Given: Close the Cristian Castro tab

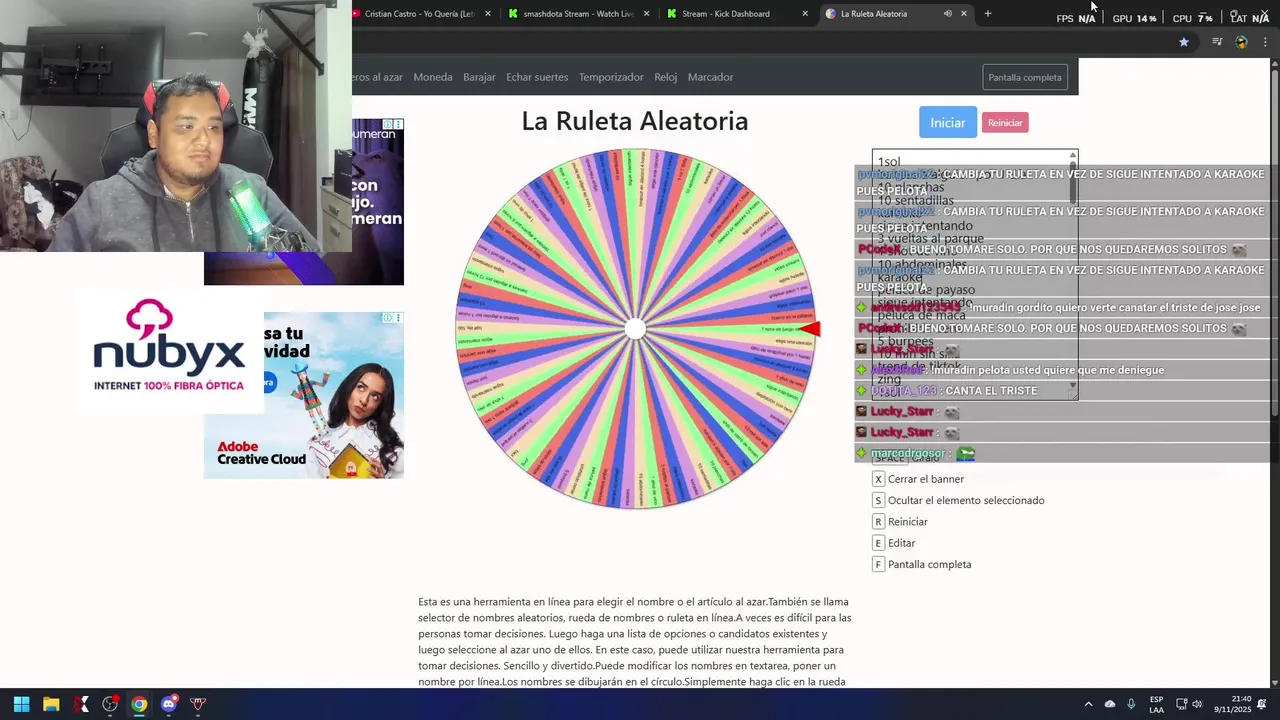Looking at the screenshot, I should pos(488,14).
